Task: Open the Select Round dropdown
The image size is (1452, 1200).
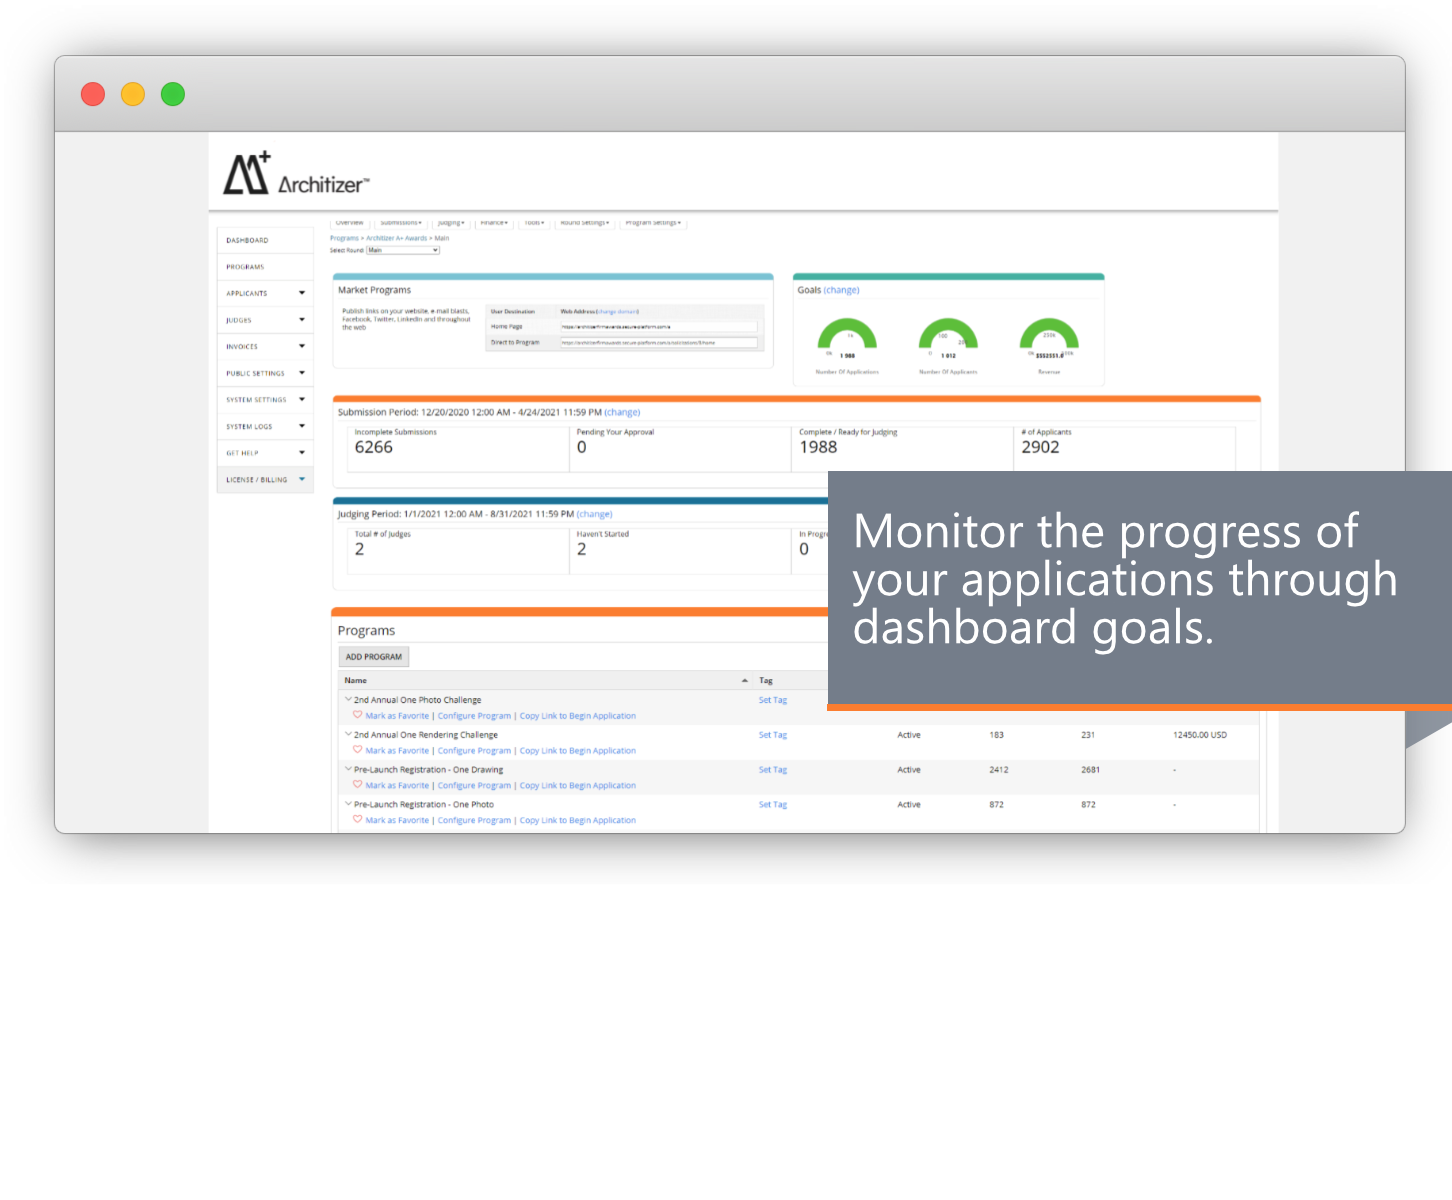Action: click(403, 250)
